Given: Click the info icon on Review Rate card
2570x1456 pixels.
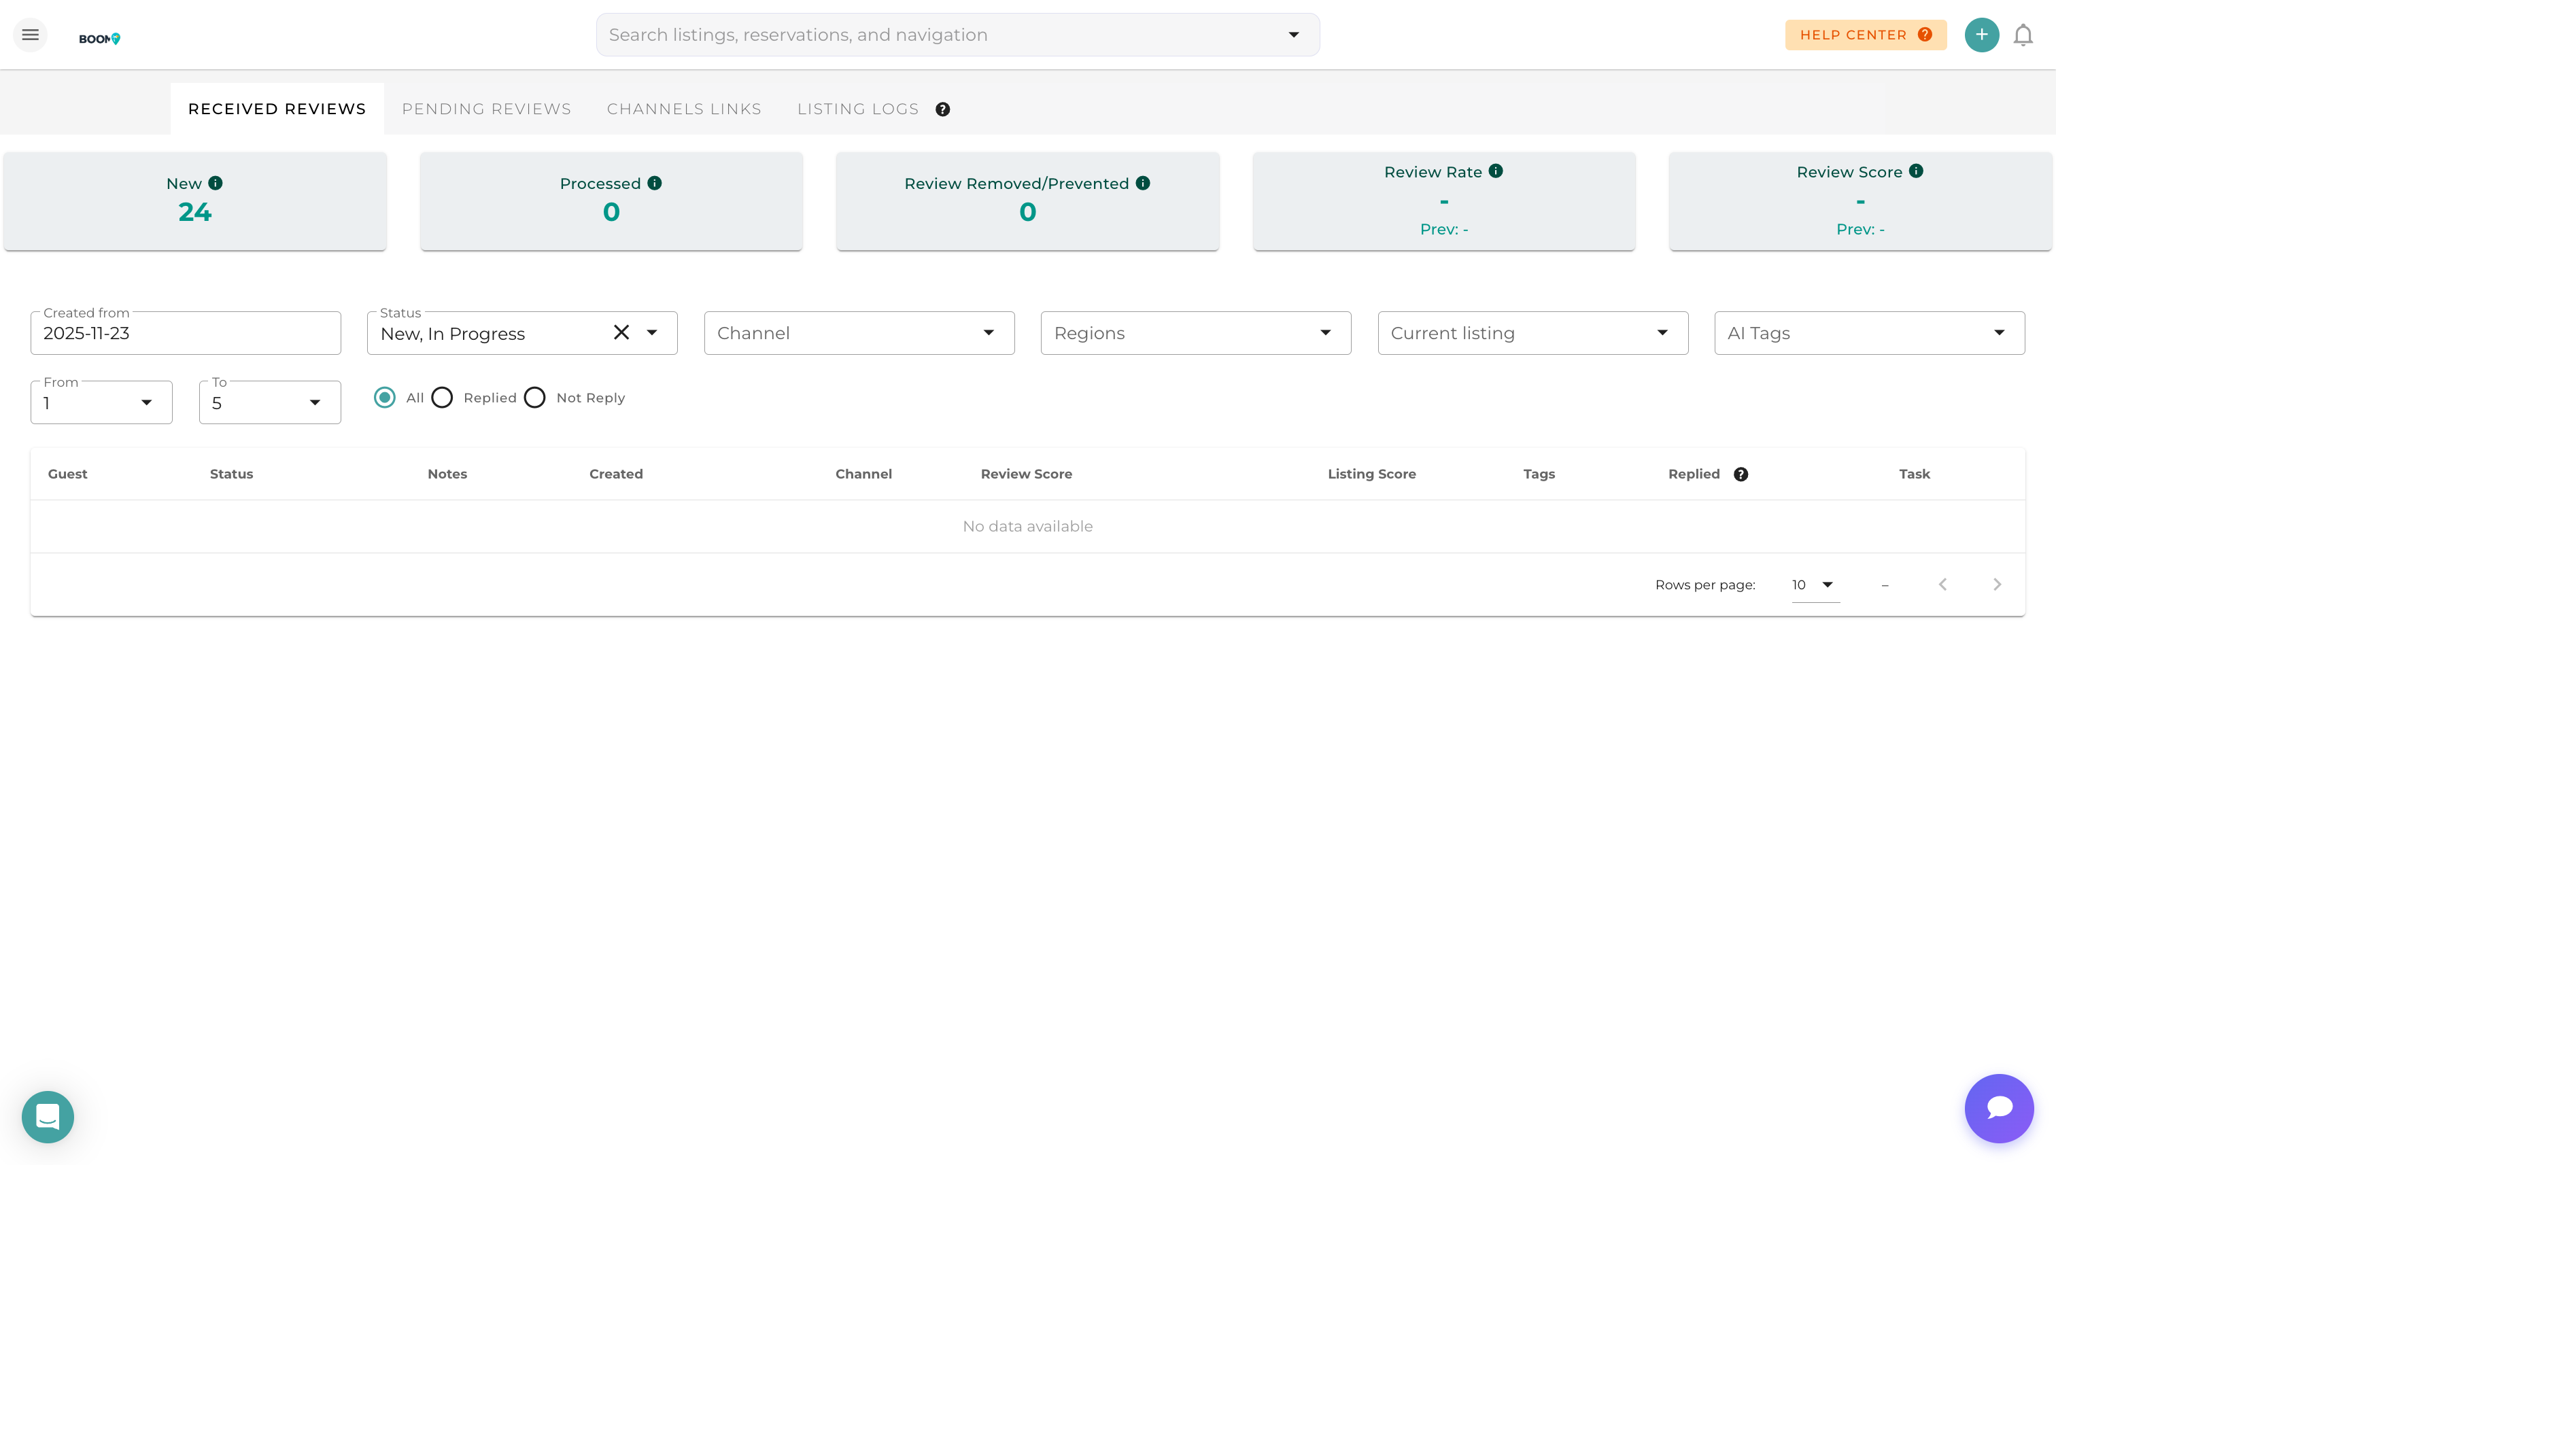Looking at the screenshot, I should pyautogui.click(x=1496, y=170).
